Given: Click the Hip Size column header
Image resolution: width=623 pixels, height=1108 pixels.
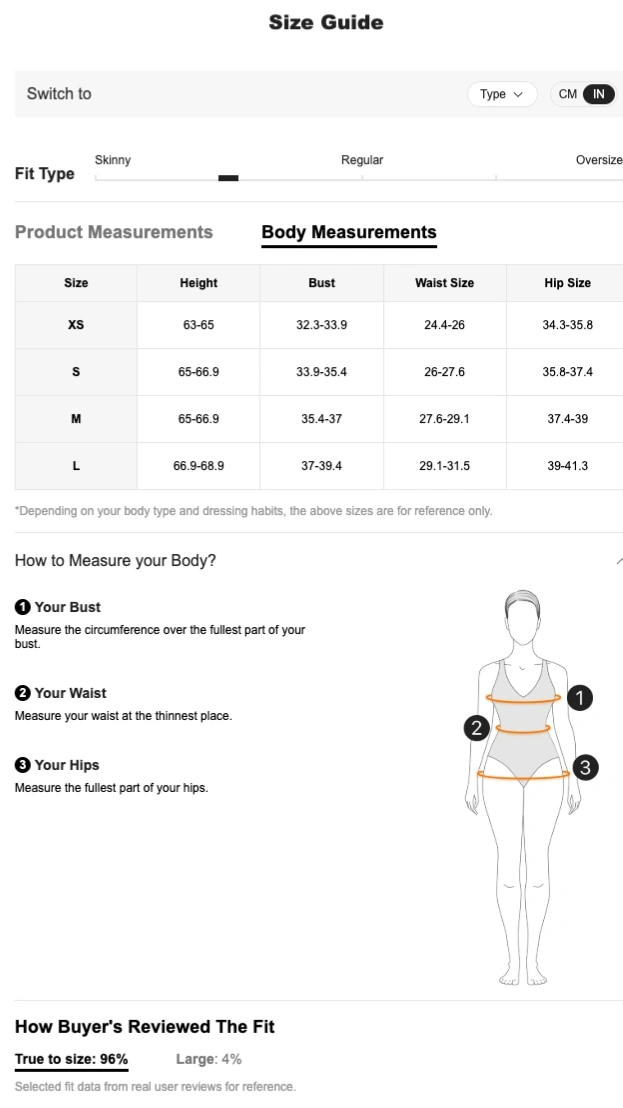Looking at the screenshot, I should [x=567, y=283].
